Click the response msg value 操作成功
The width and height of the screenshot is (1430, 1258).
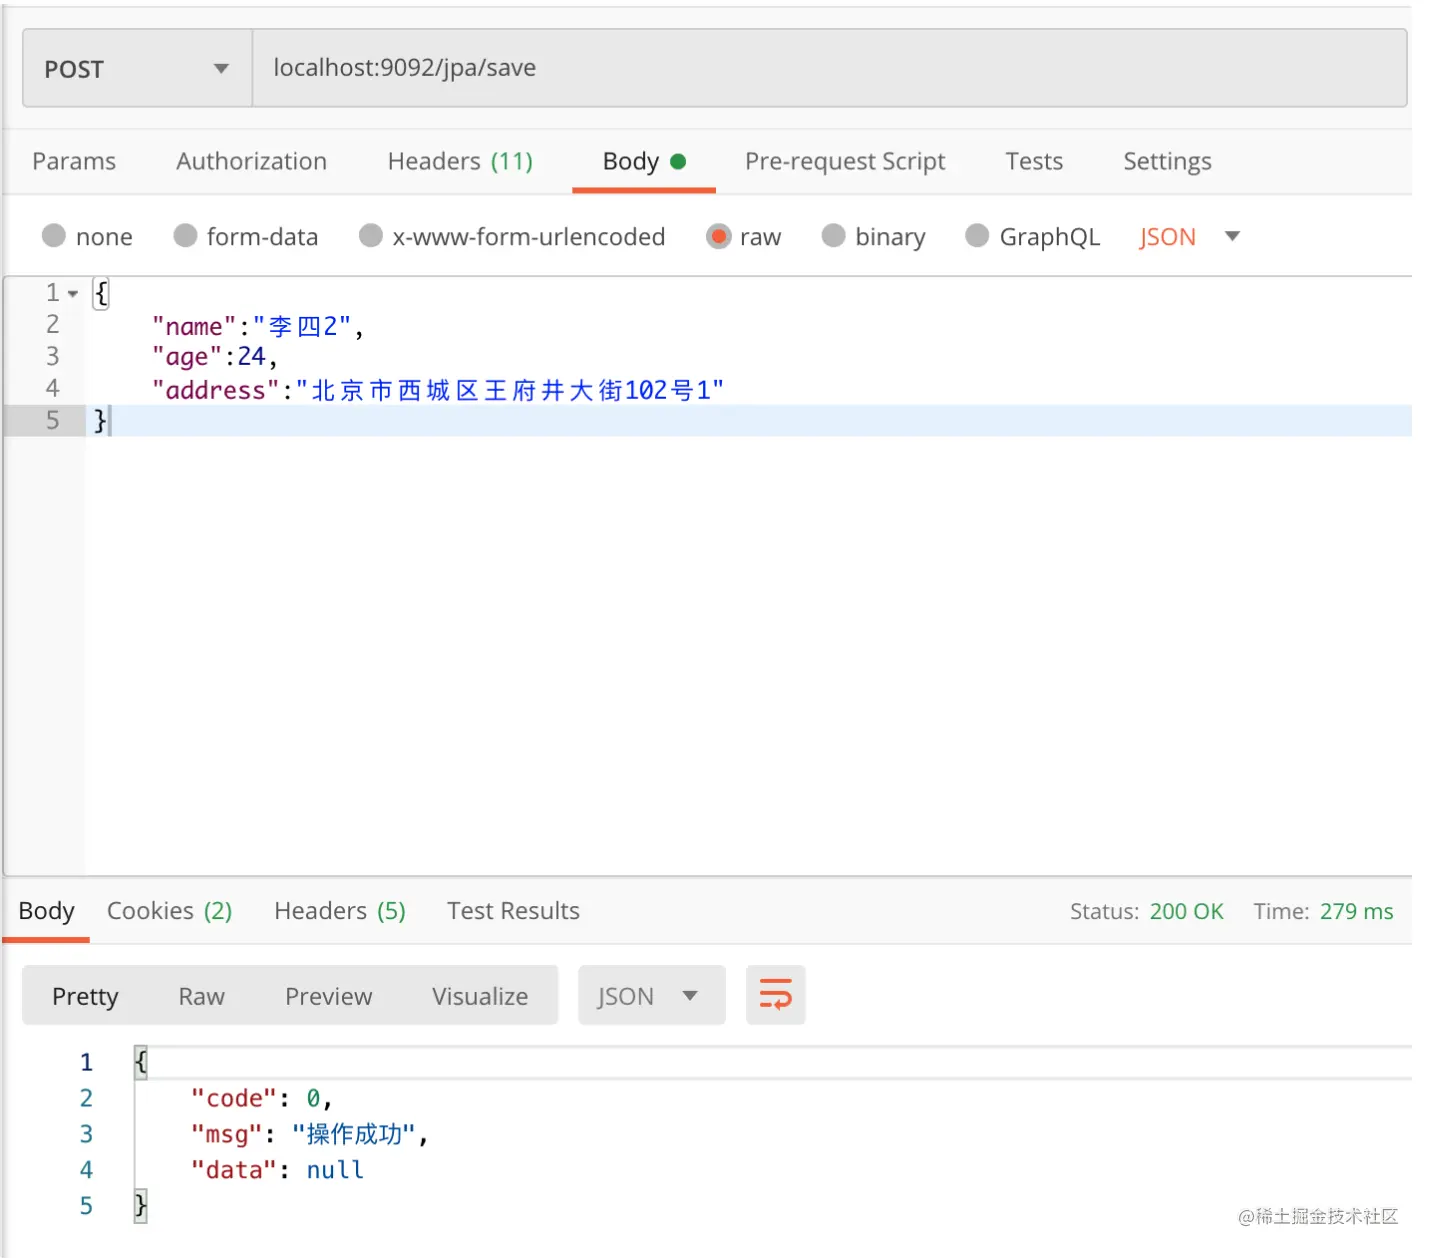[x=354, y=1134]
